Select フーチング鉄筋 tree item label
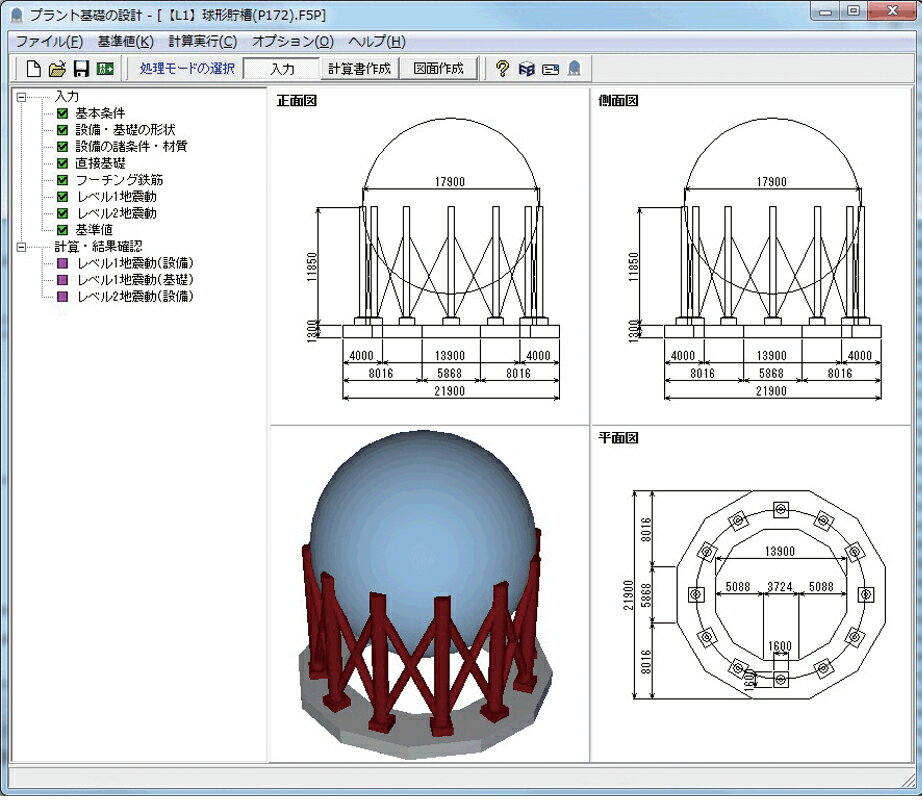The height and width of the screenshot is (800, 922). coord(119,180)
